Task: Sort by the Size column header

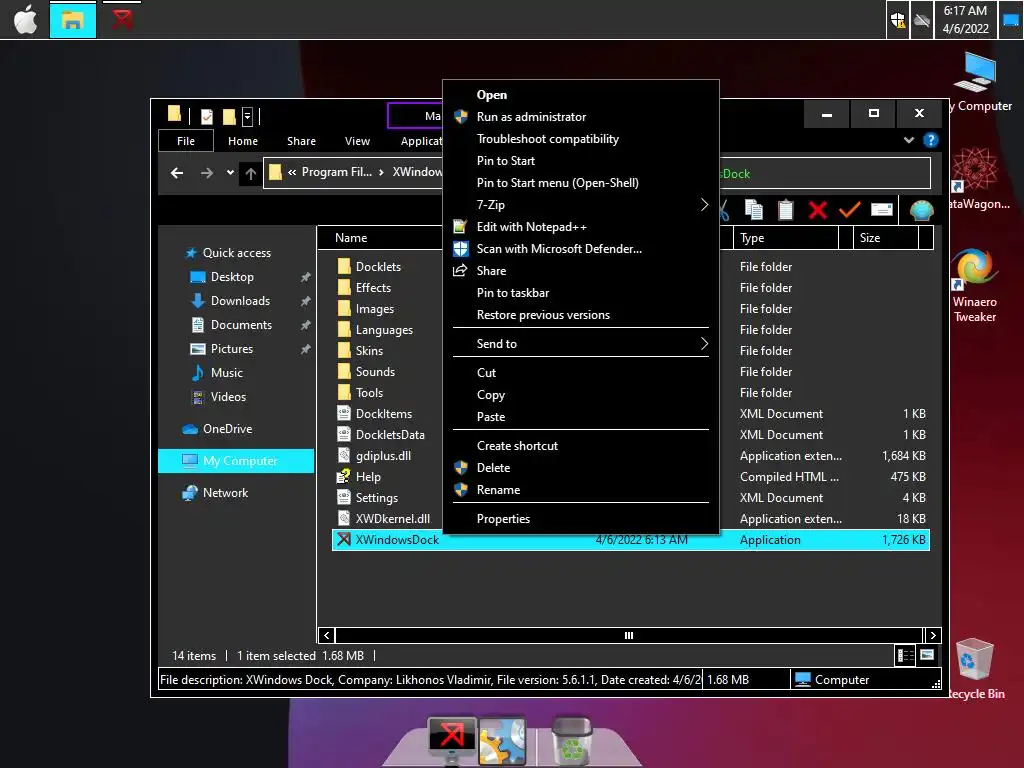Action: coord(886,238)
